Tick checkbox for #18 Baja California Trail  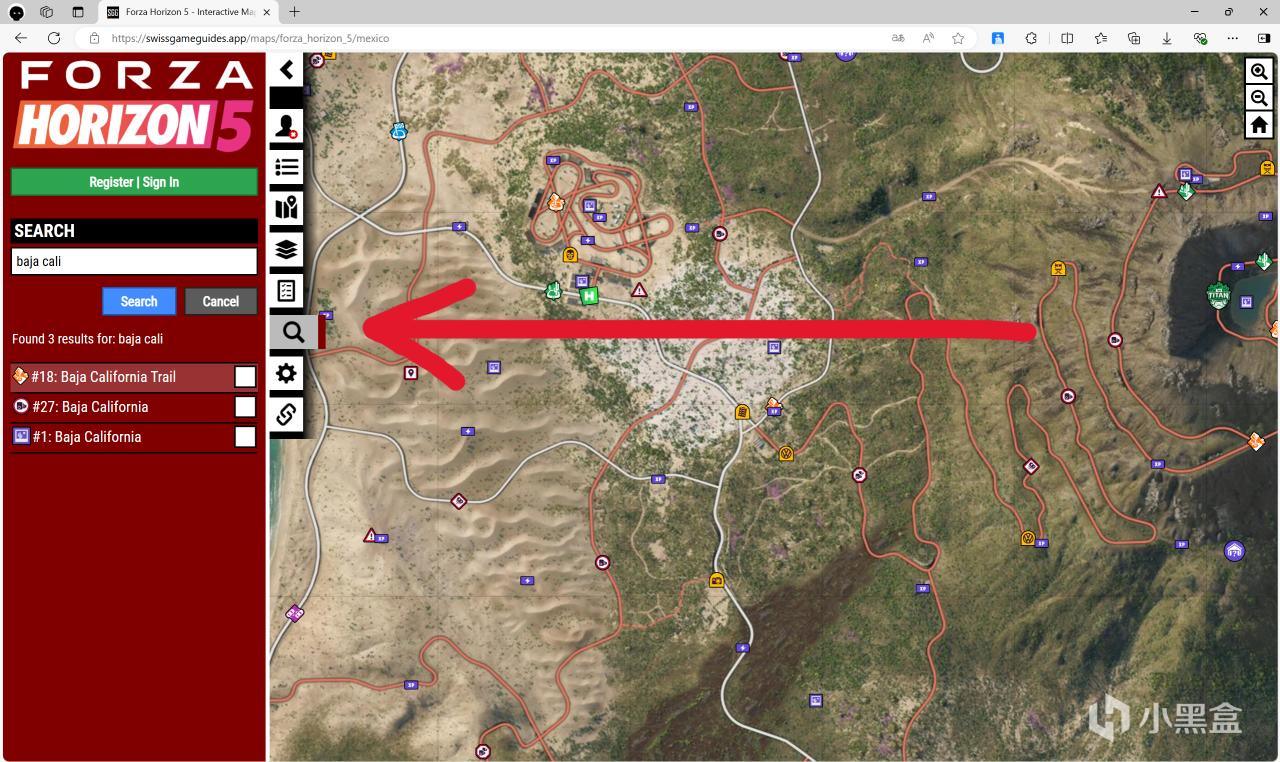[x=245, y=377]
